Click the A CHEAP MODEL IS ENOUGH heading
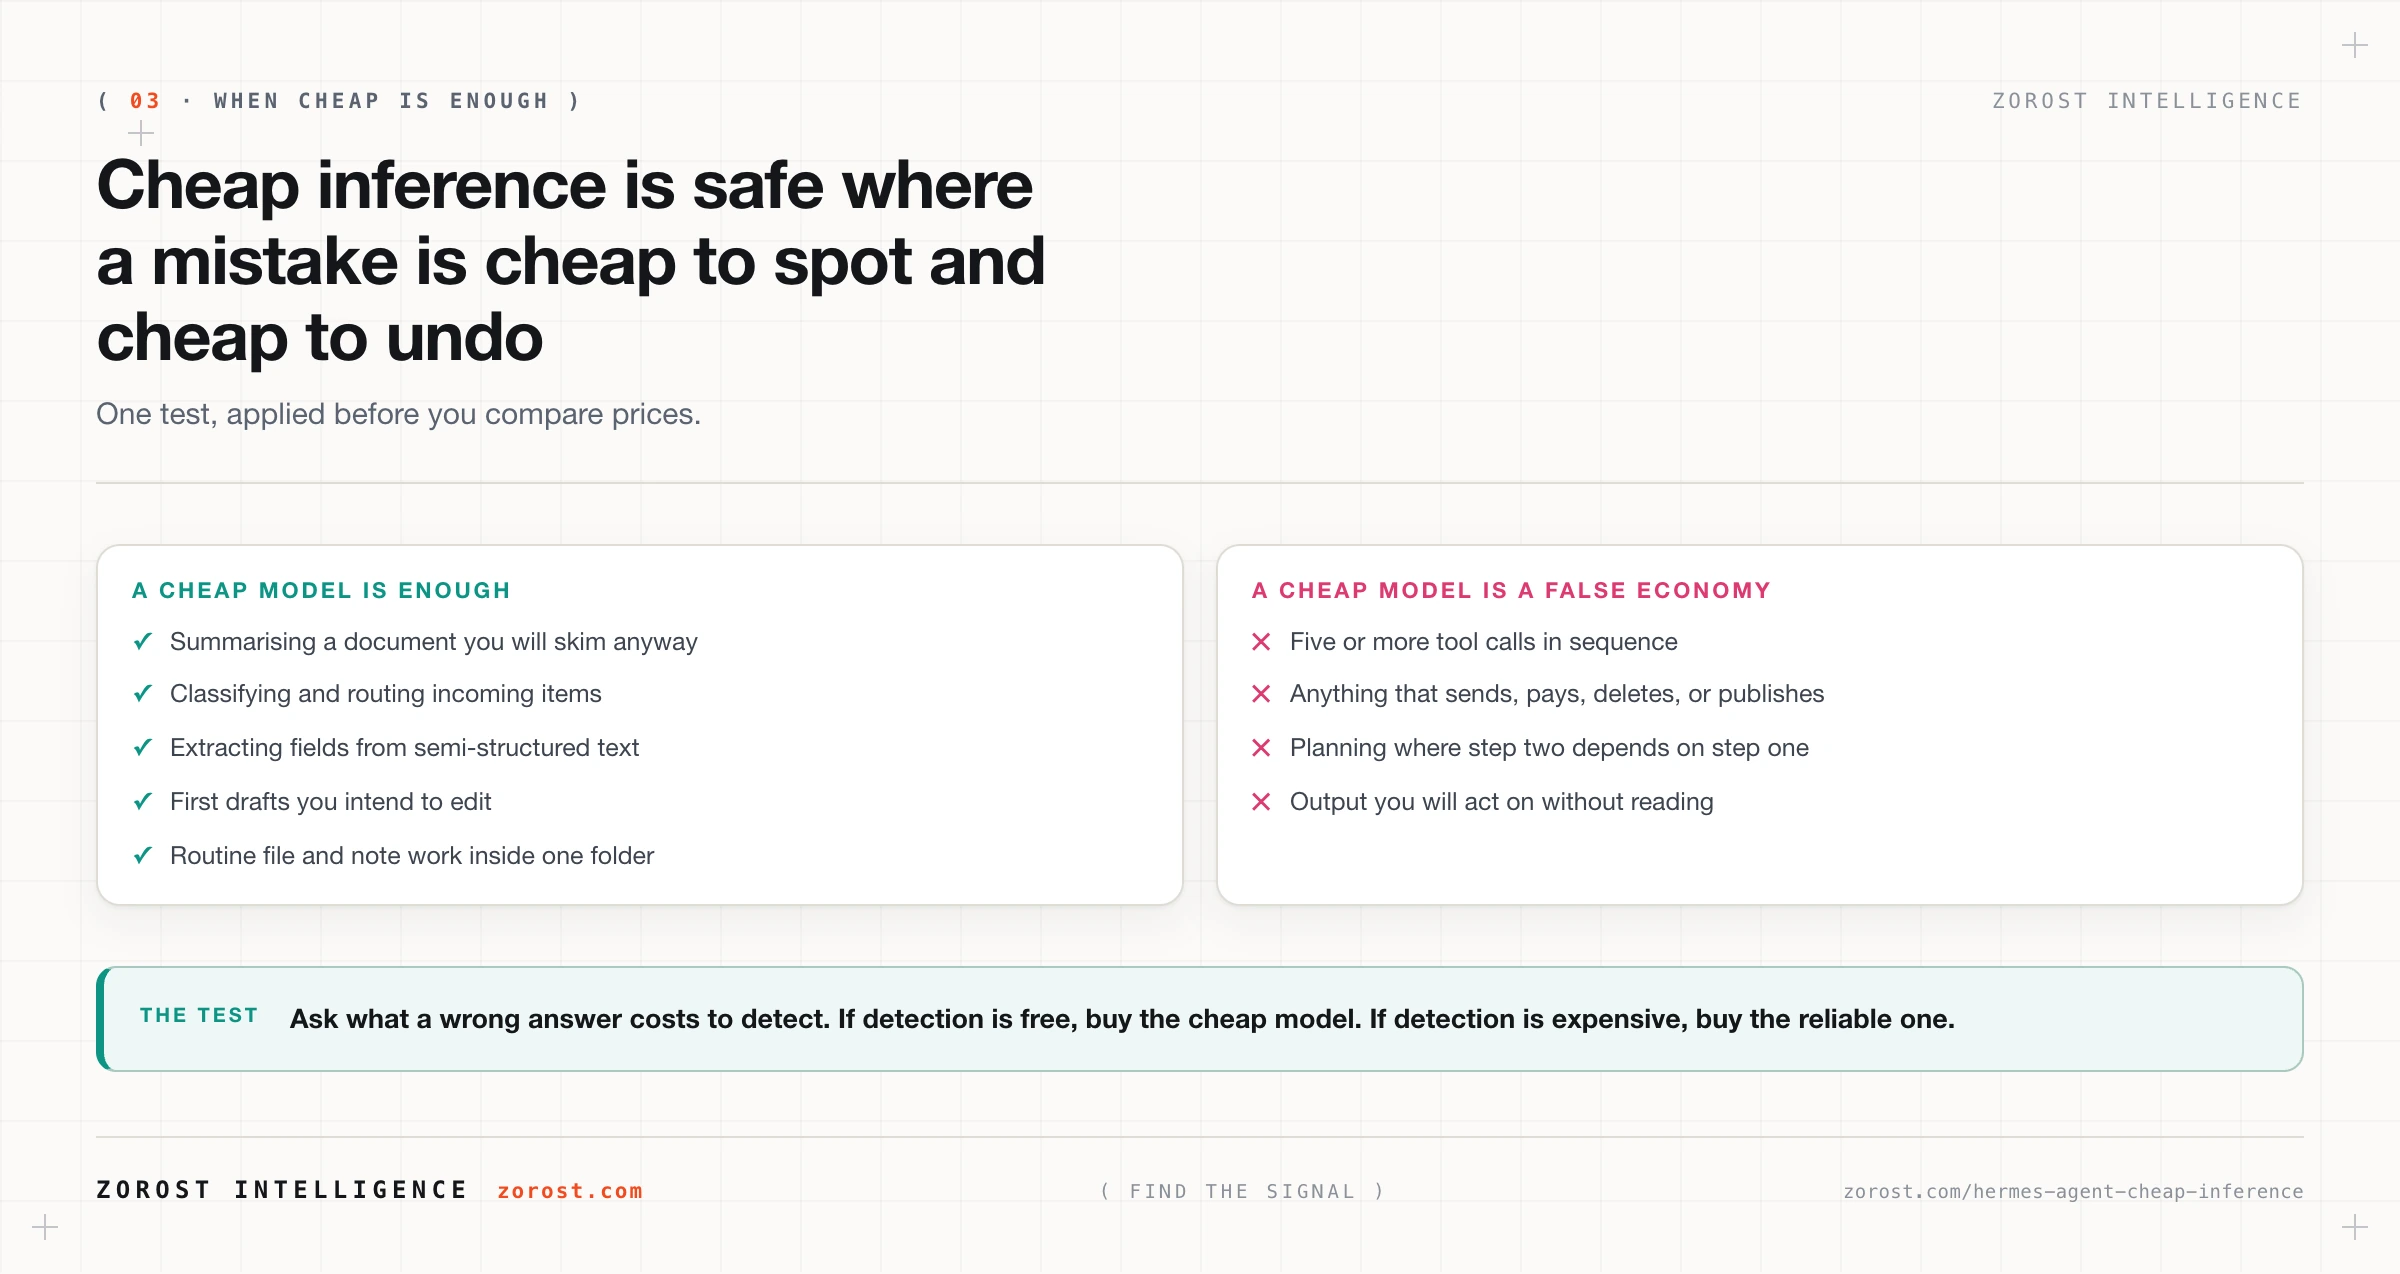 (321, 590)
